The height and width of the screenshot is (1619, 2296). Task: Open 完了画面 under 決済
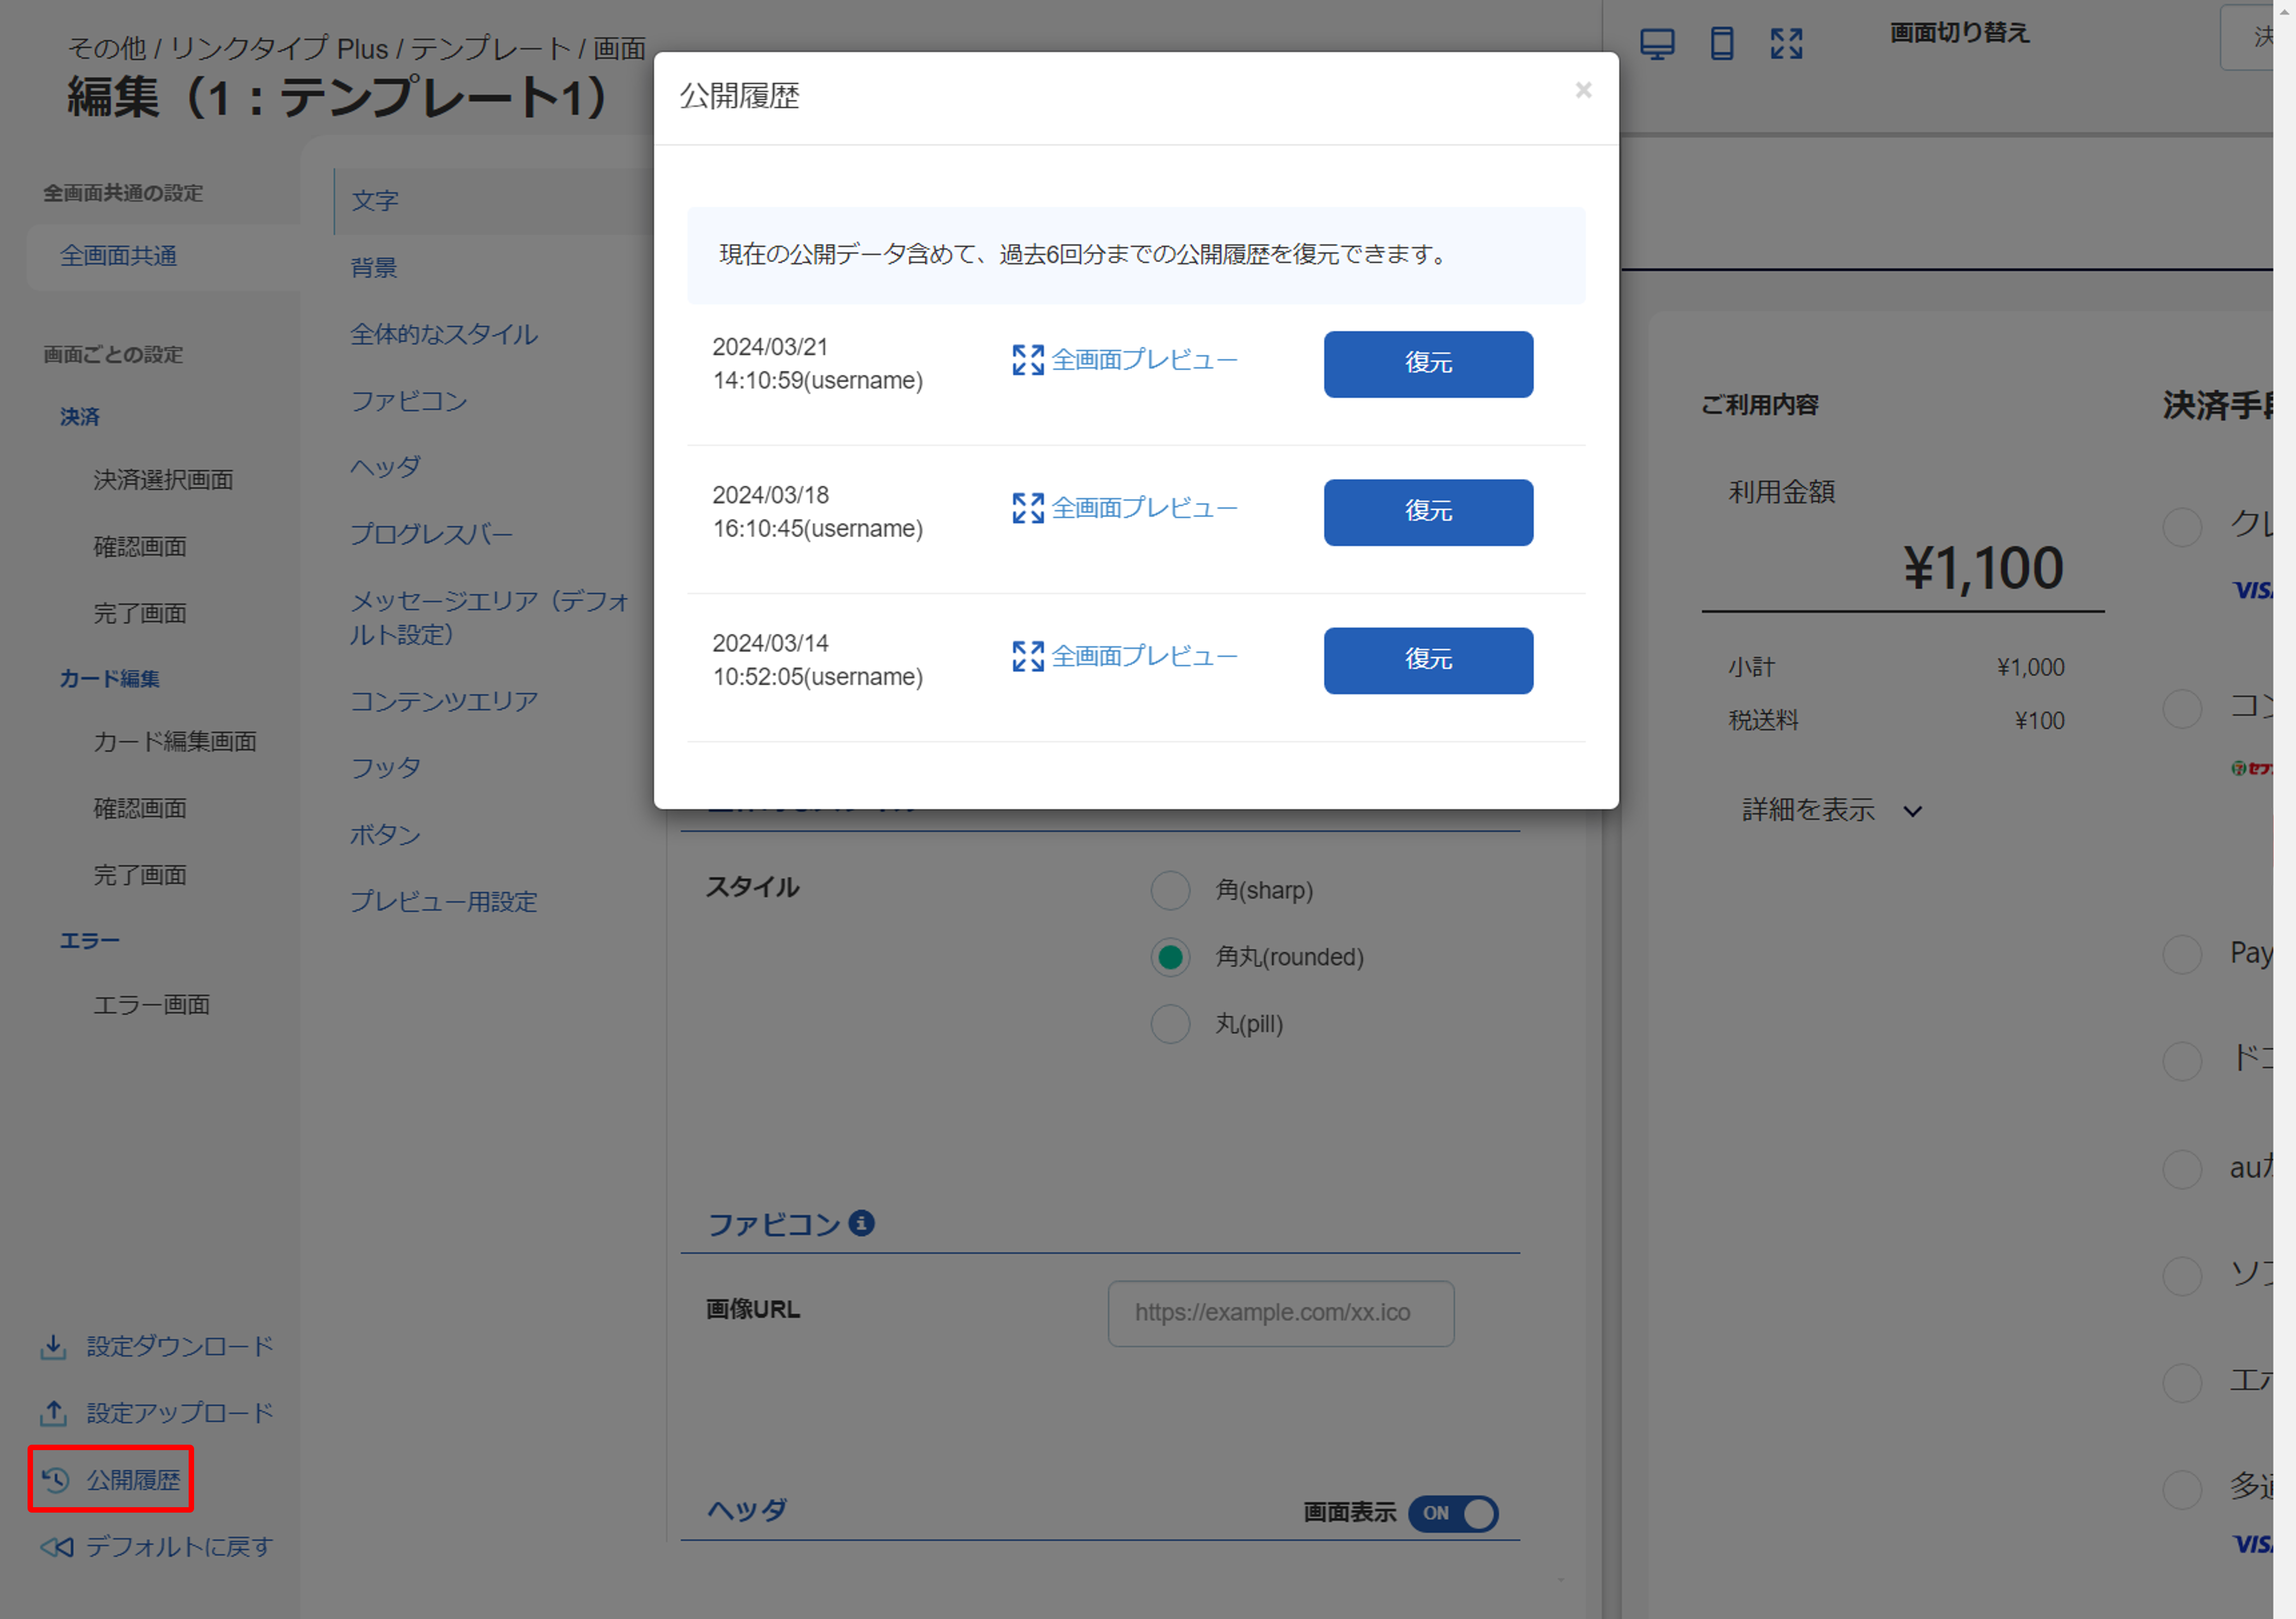coord(140,613)
